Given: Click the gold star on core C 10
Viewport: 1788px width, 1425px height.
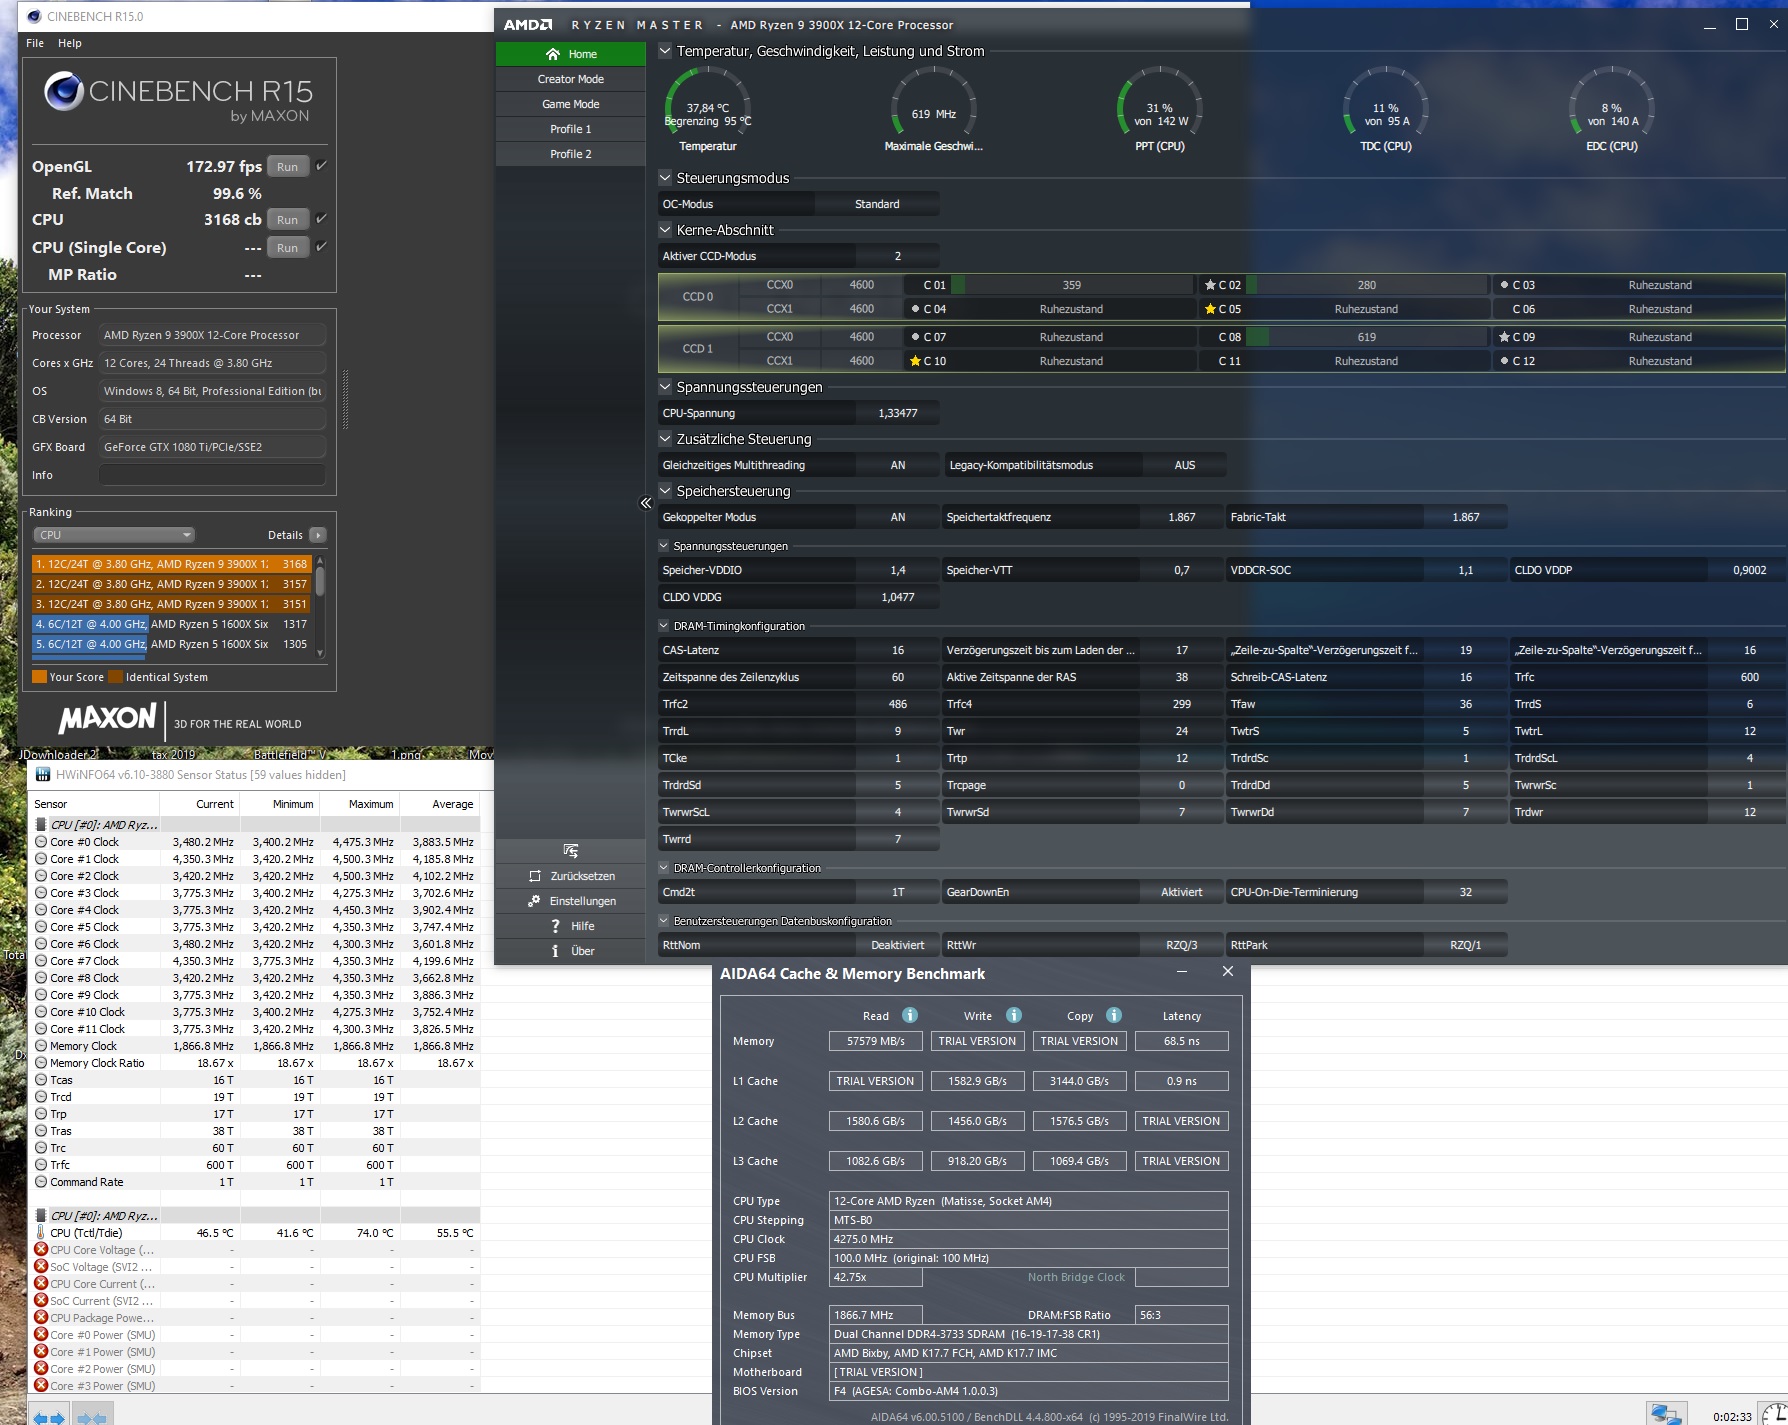Looking at the screenshot, I should click(915, 361).
